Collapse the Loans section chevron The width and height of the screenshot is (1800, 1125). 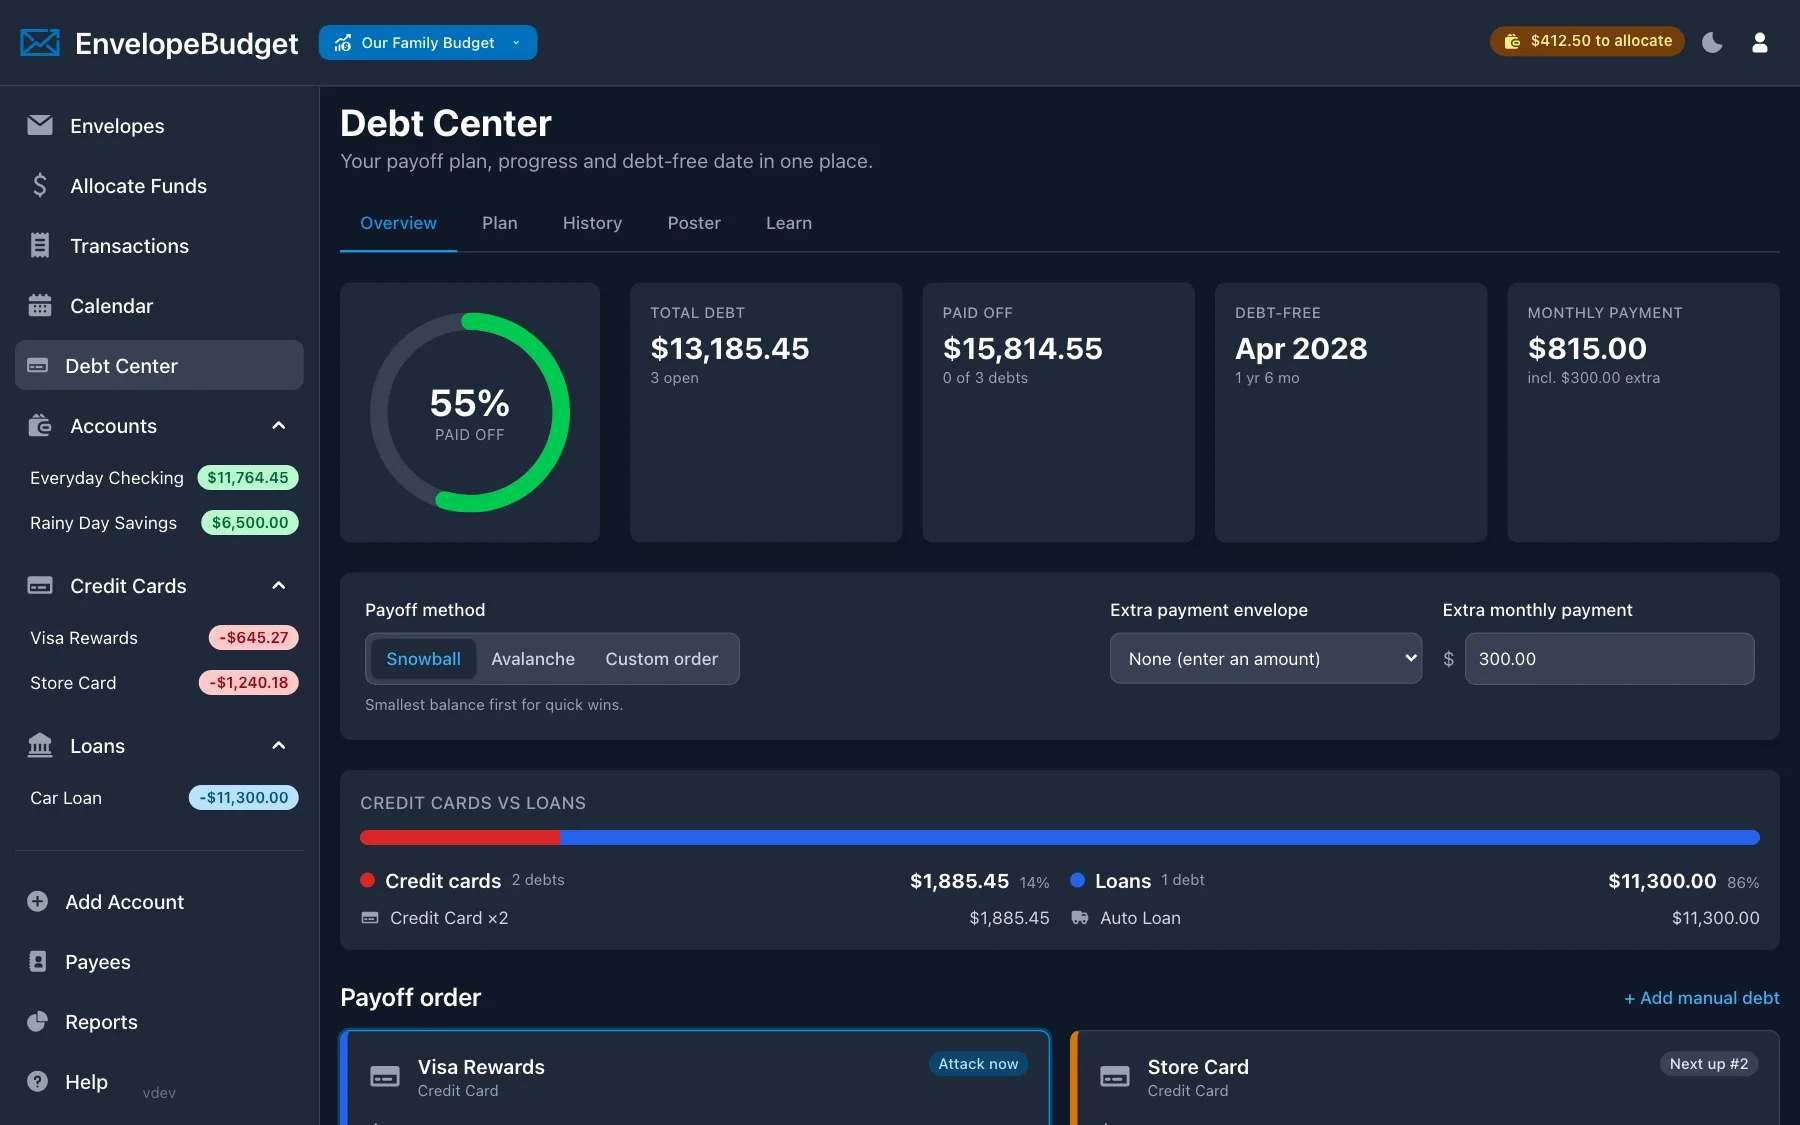[x=279, y=746]
